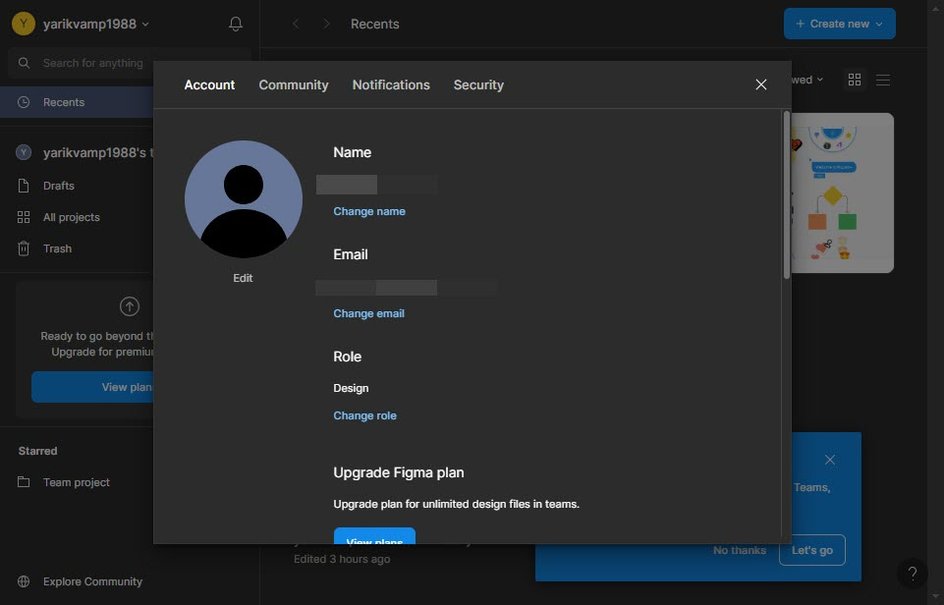Dismiss the blue Teams banner
This screenshot has height=605, width=944.
click(x=830, y=460)
